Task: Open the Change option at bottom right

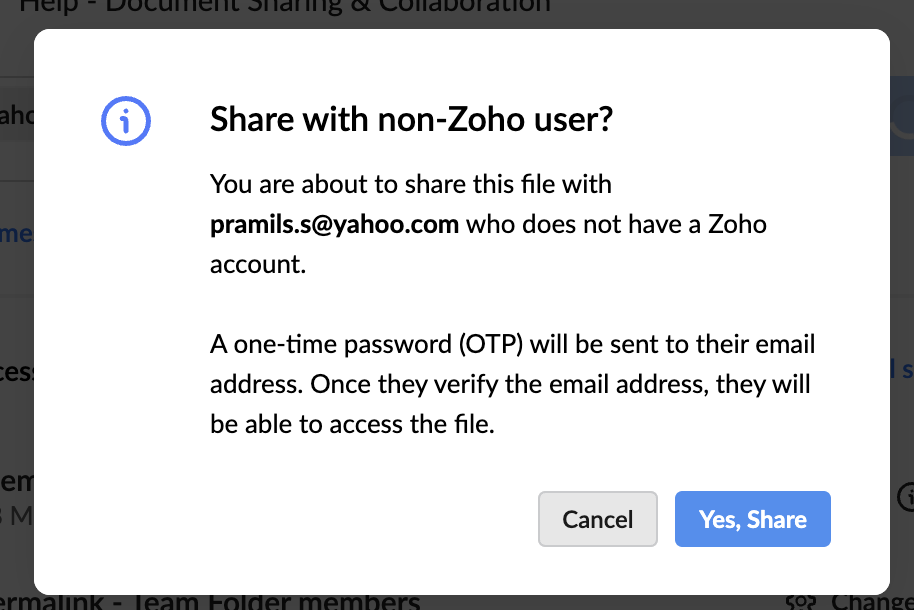Action: click(872, 602)
